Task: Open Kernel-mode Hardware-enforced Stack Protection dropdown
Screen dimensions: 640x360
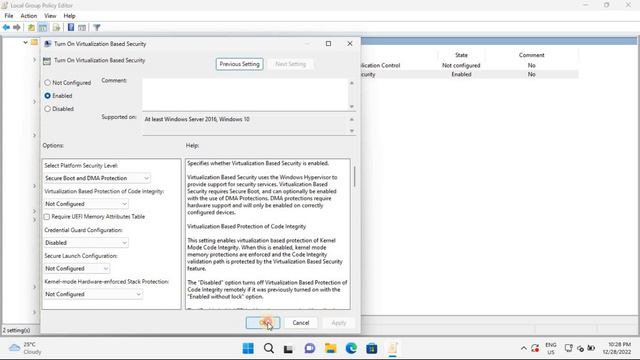Action: [93, 294]
